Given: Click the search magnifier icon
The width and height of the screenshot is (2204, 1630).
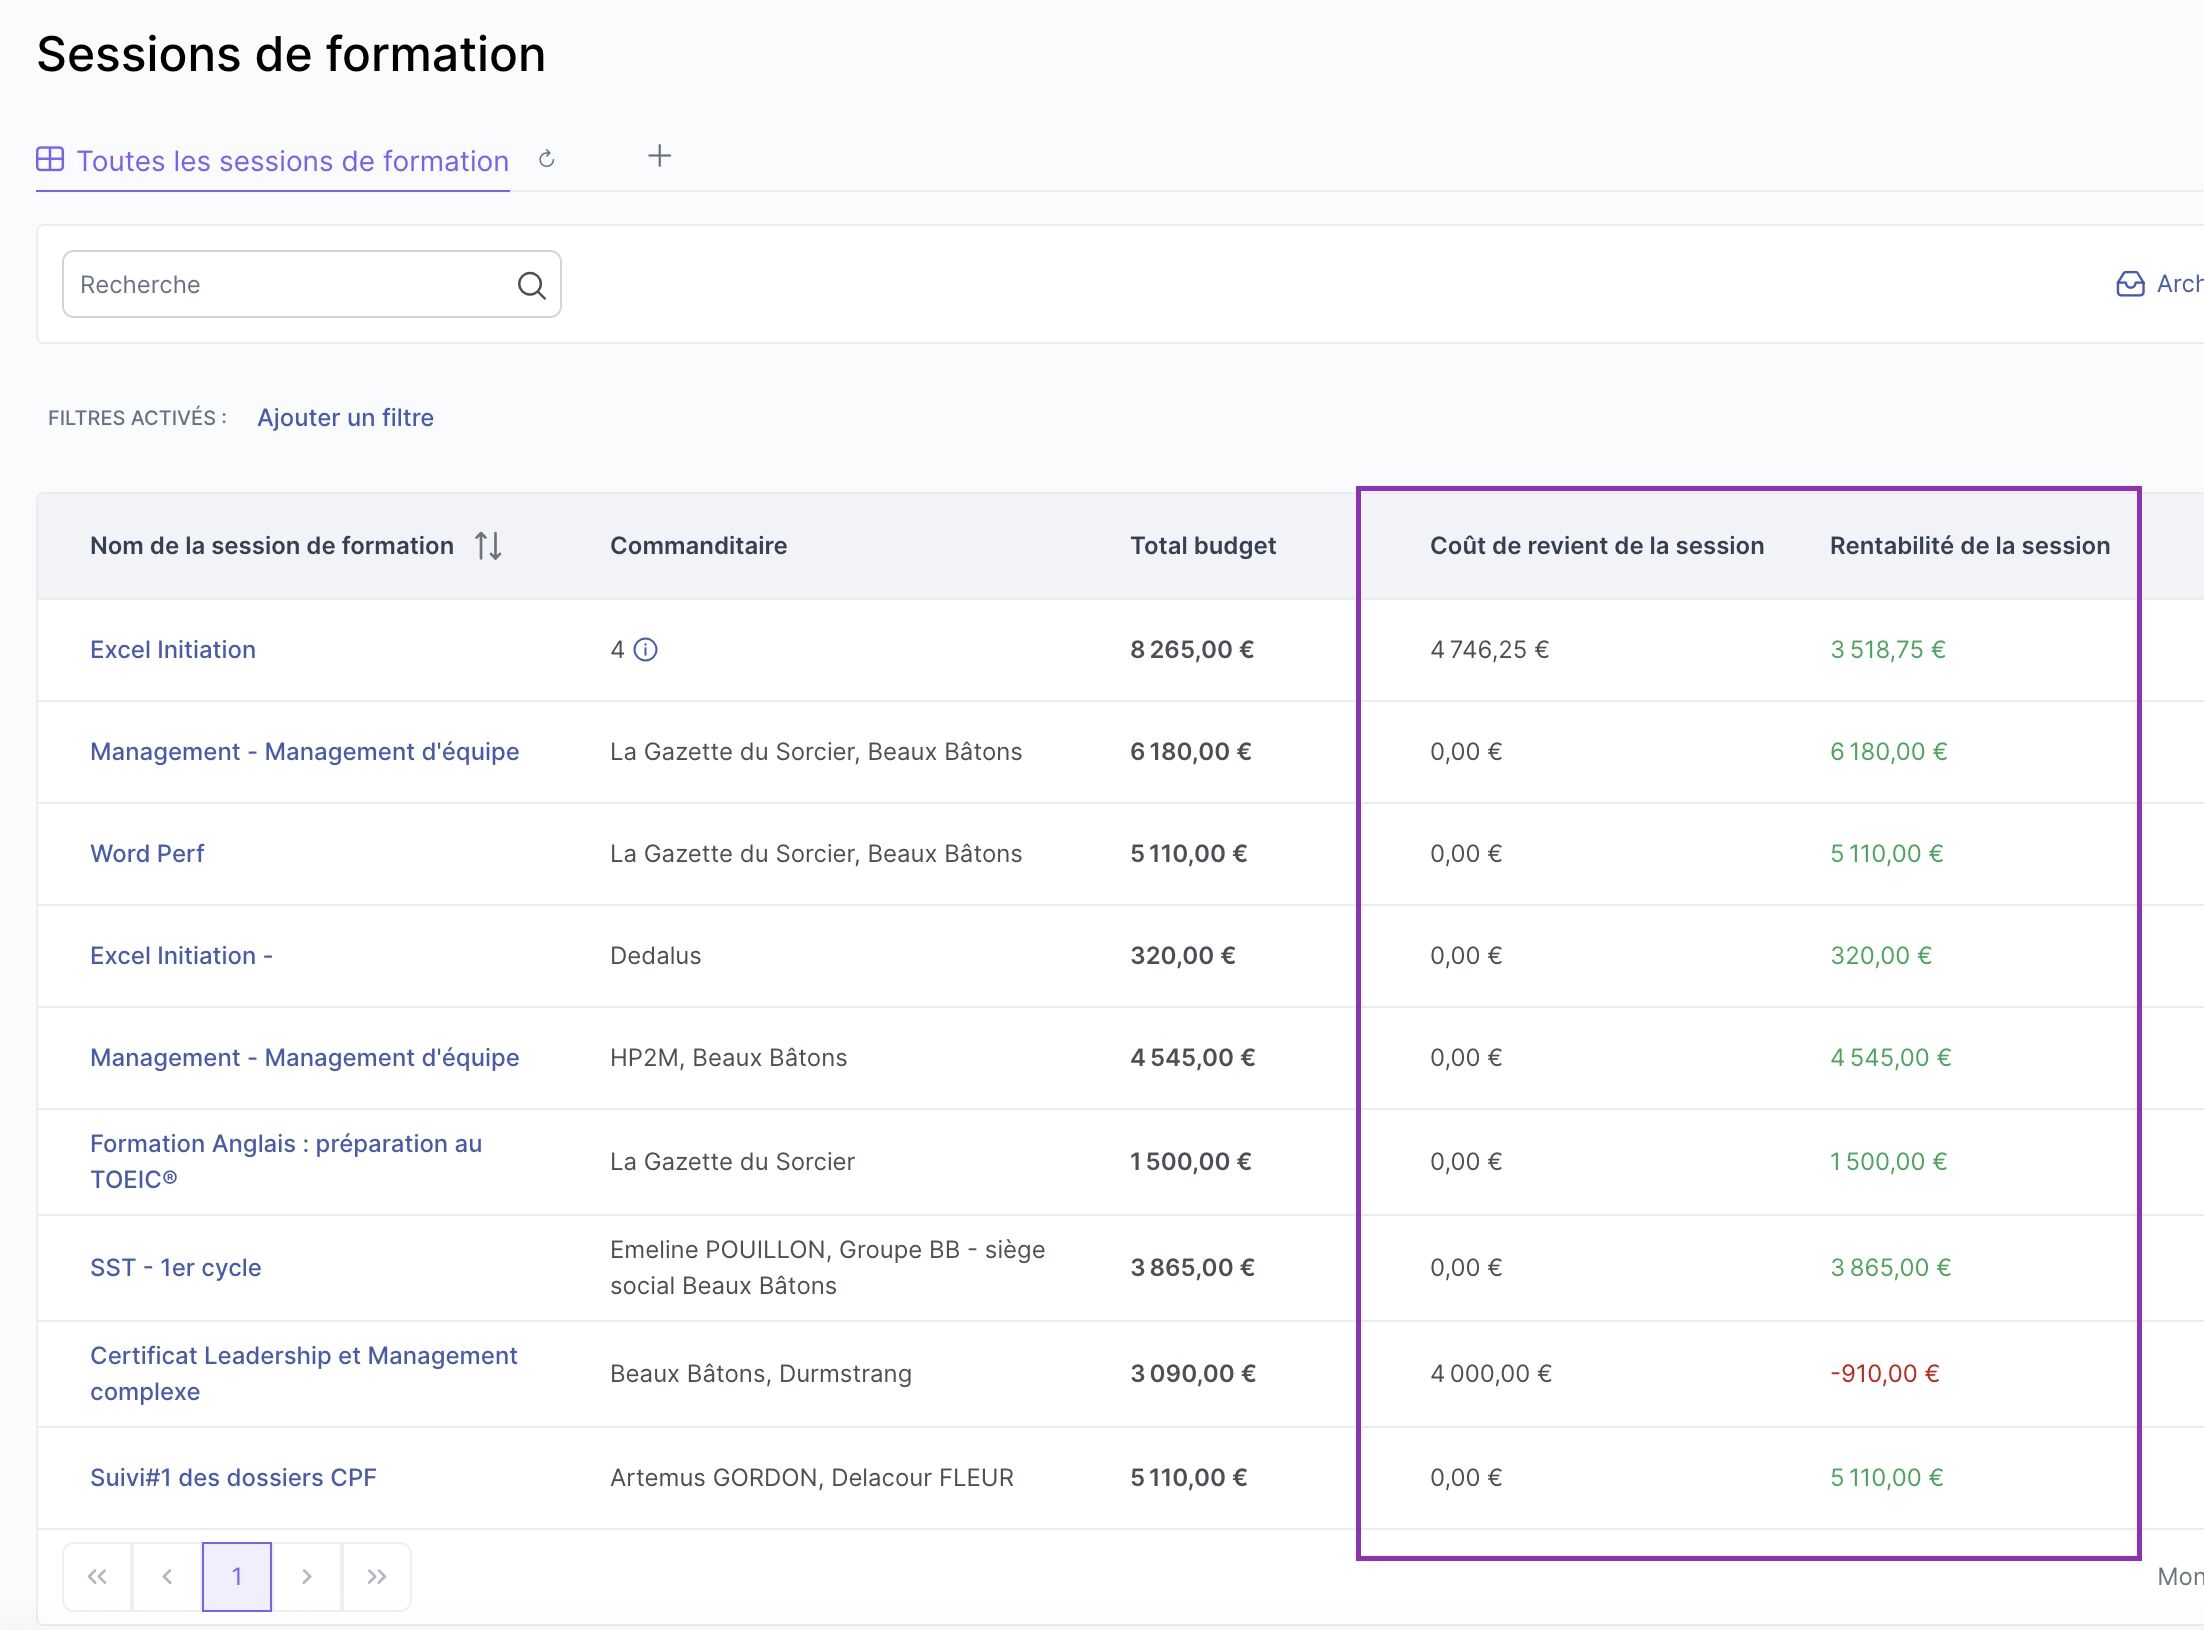Looking at the screenshot, I should point(531,285).
